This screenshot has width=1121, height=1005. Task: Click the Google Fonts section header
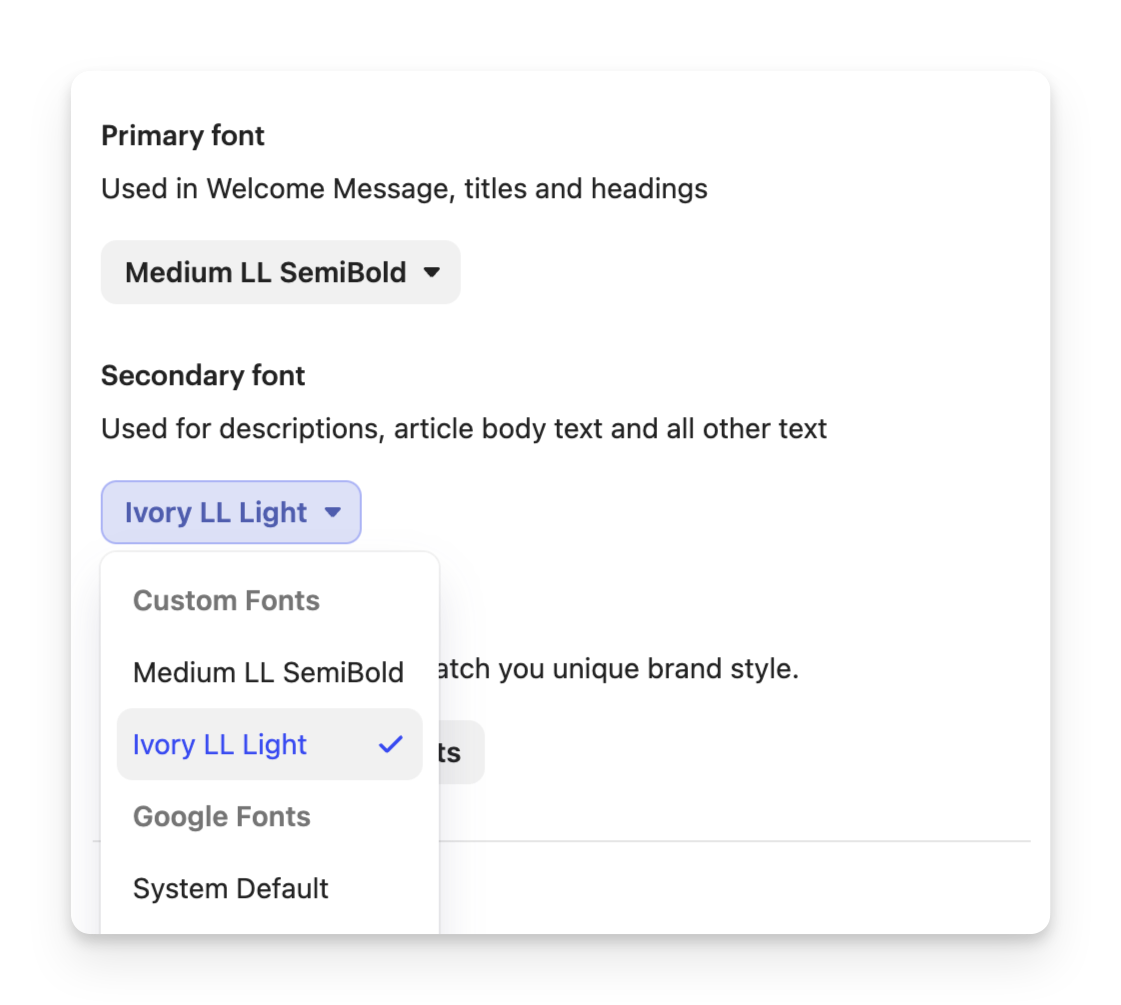click(x=222, y=816)
